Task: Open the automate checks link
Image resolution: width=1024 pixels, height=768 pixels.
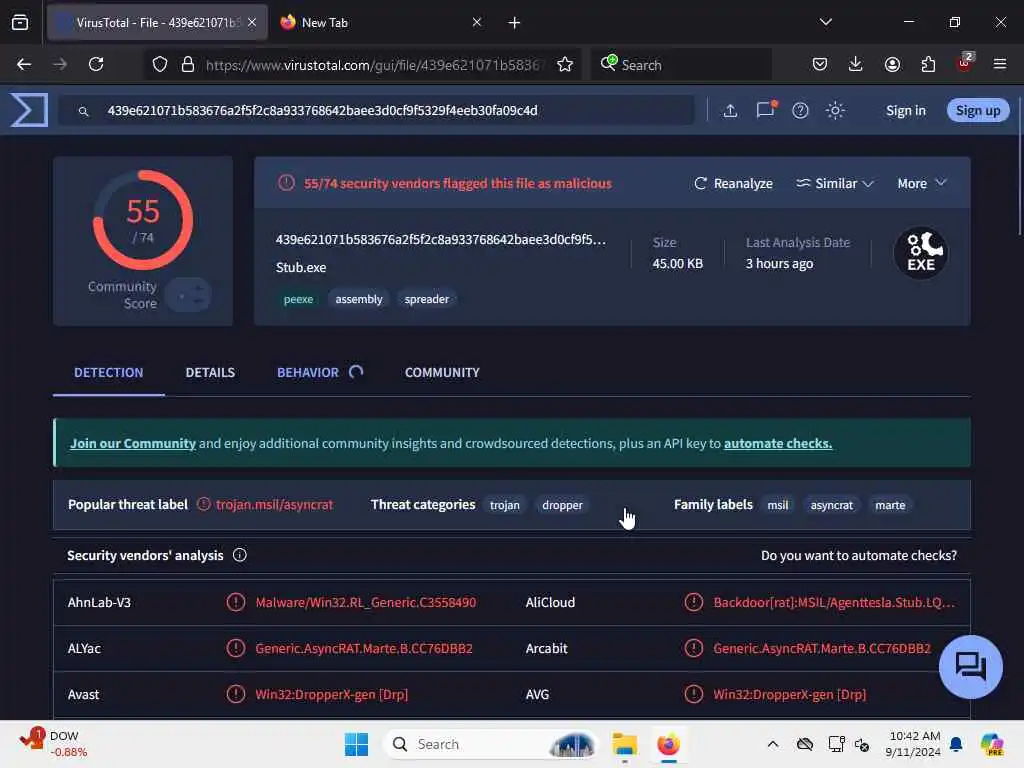Action: point(778,443)
